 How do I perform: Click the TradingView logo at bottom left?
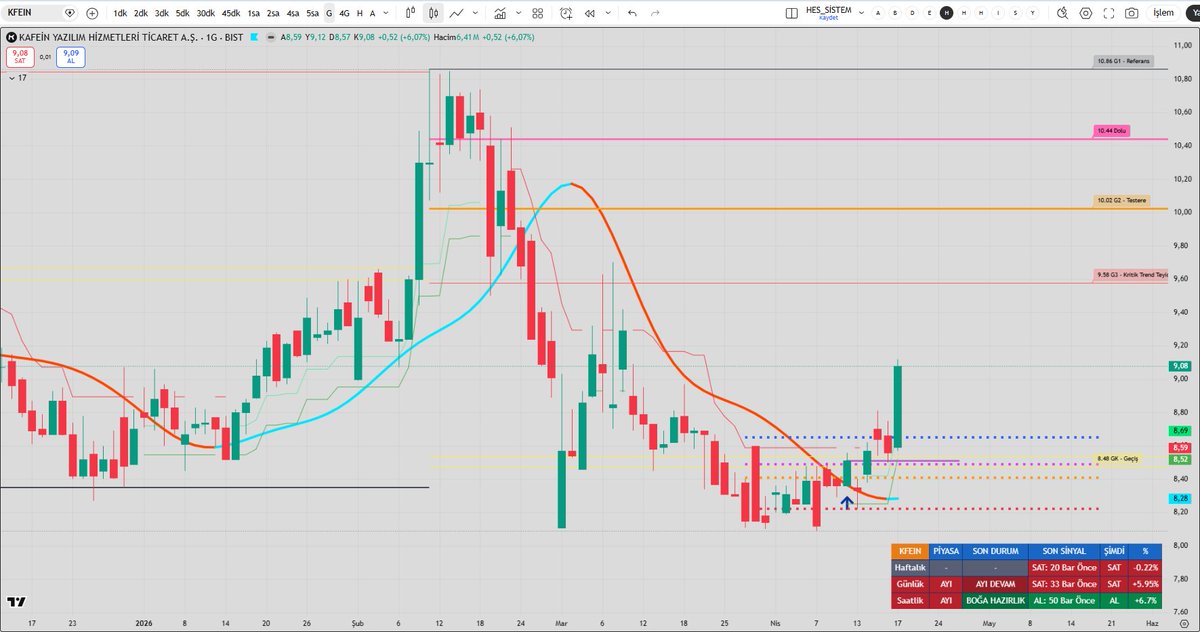[16, 602]
